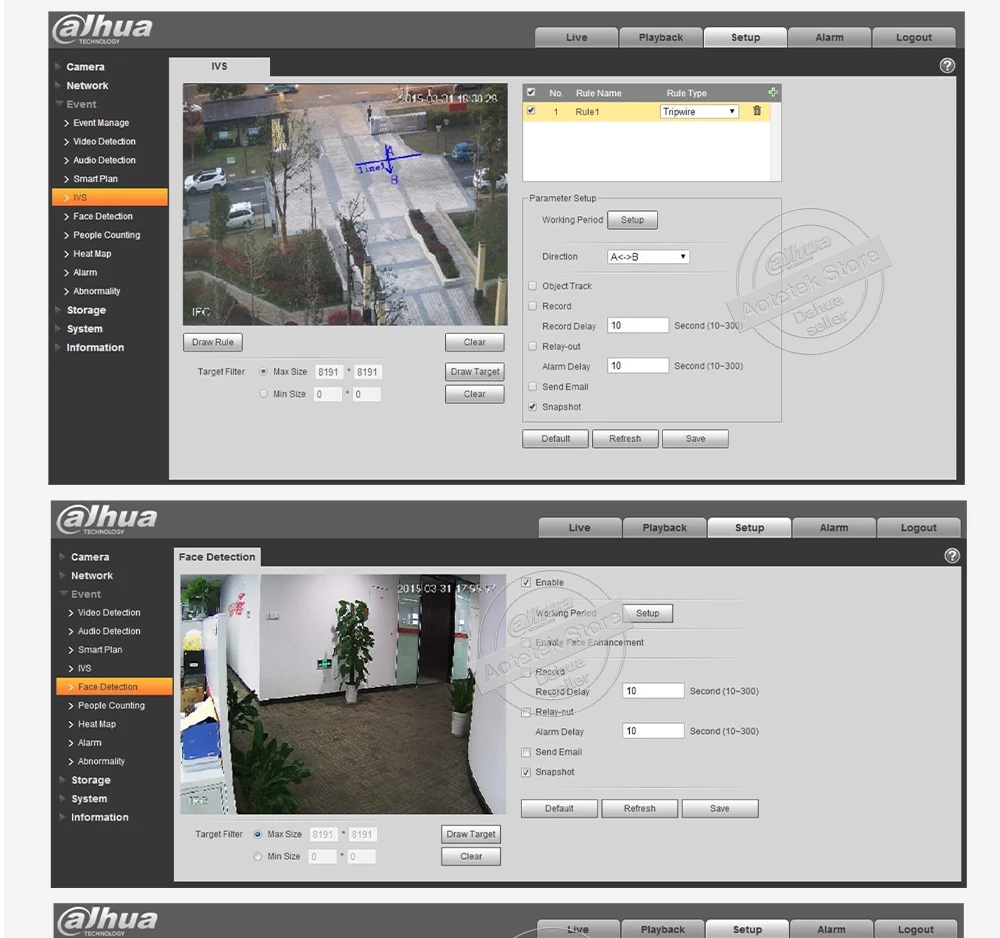Open the Direction A<->B dropdown
The image size is (1000, 938).
point(648,256)
